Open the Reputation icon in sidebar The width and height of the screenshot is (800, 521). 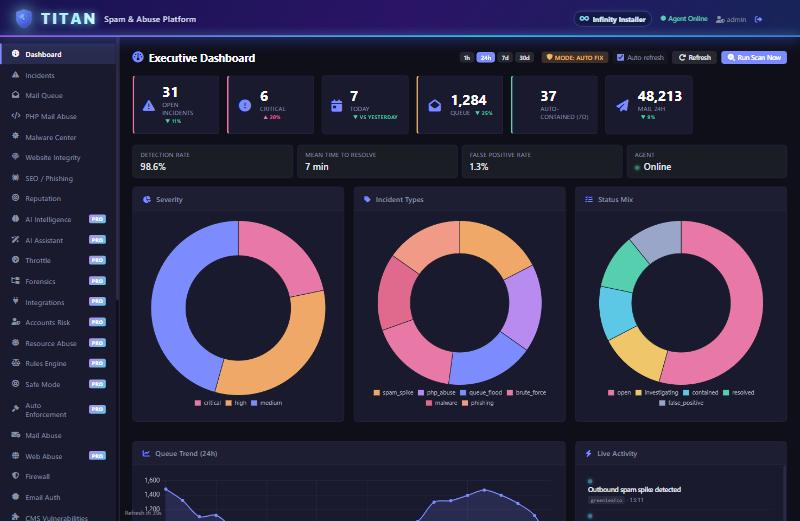tap(15, 198)
